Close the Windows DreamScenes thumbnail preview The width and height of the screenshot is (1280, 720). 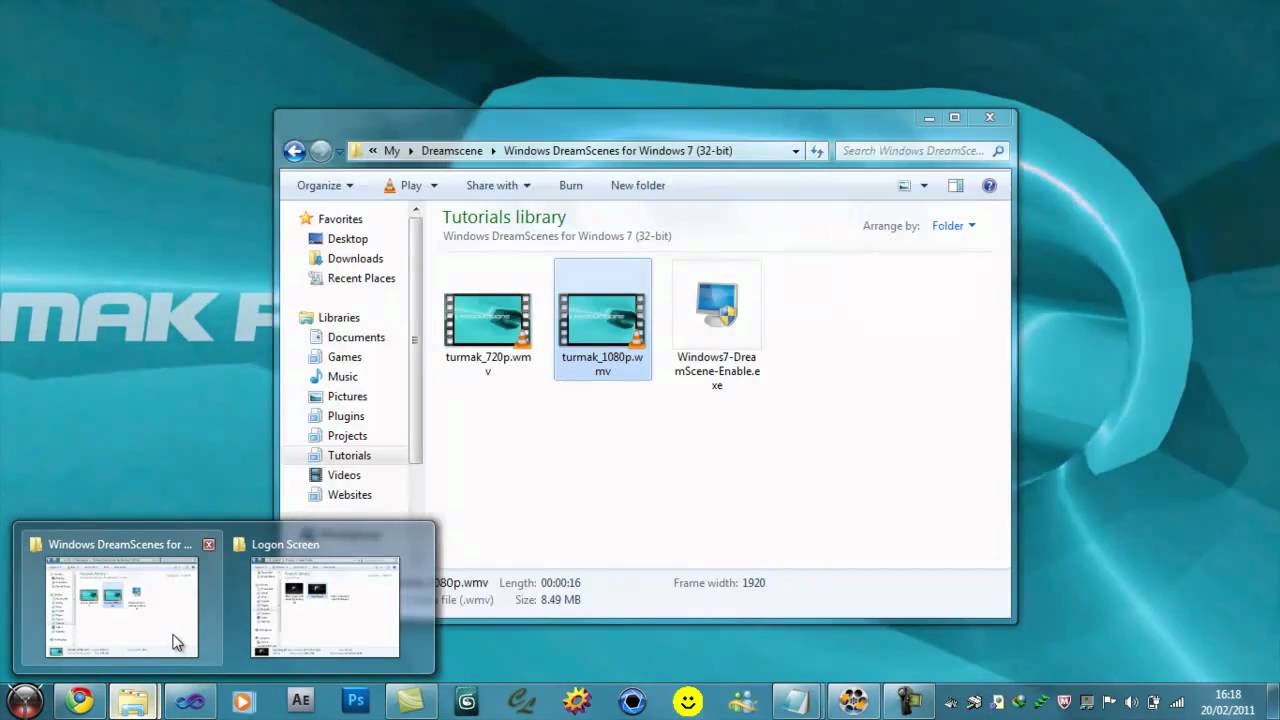click(x=208, y=545)
